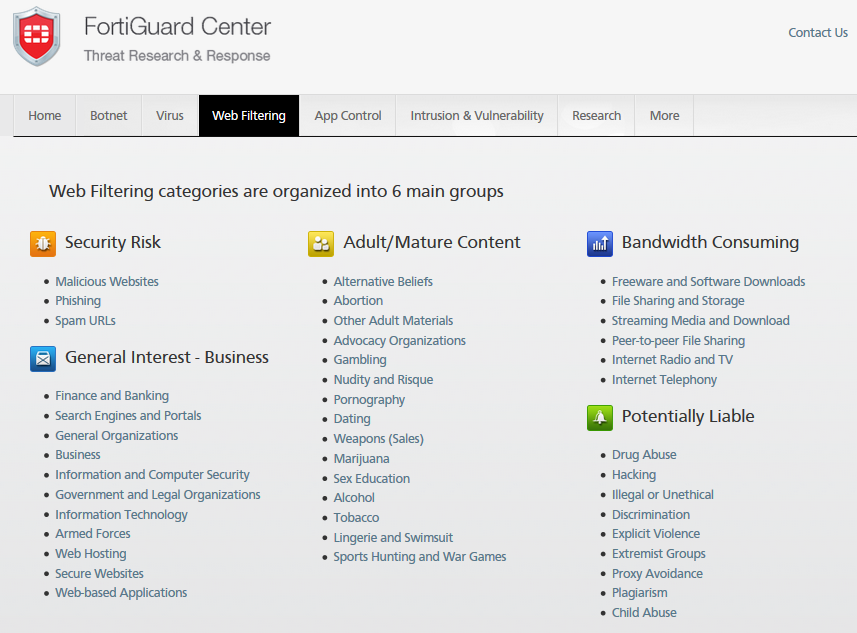The height and width of the screenshot is (633, 857).
Task: Open Nudity and Risque link
Action: [383, 380]
